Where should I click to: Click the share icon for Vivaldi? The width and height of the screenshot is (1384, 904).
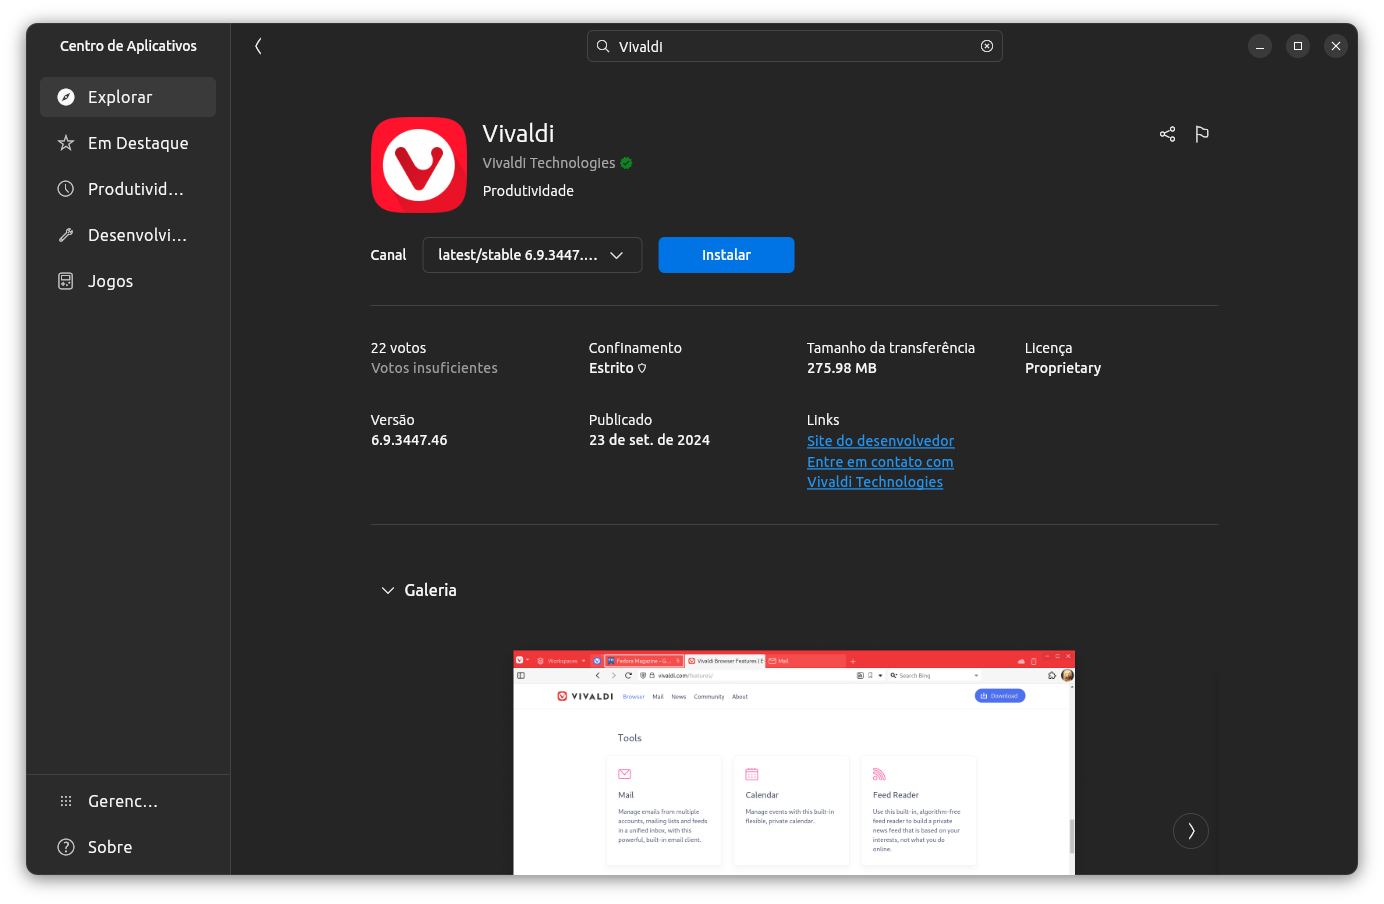tap(1167, 133)
